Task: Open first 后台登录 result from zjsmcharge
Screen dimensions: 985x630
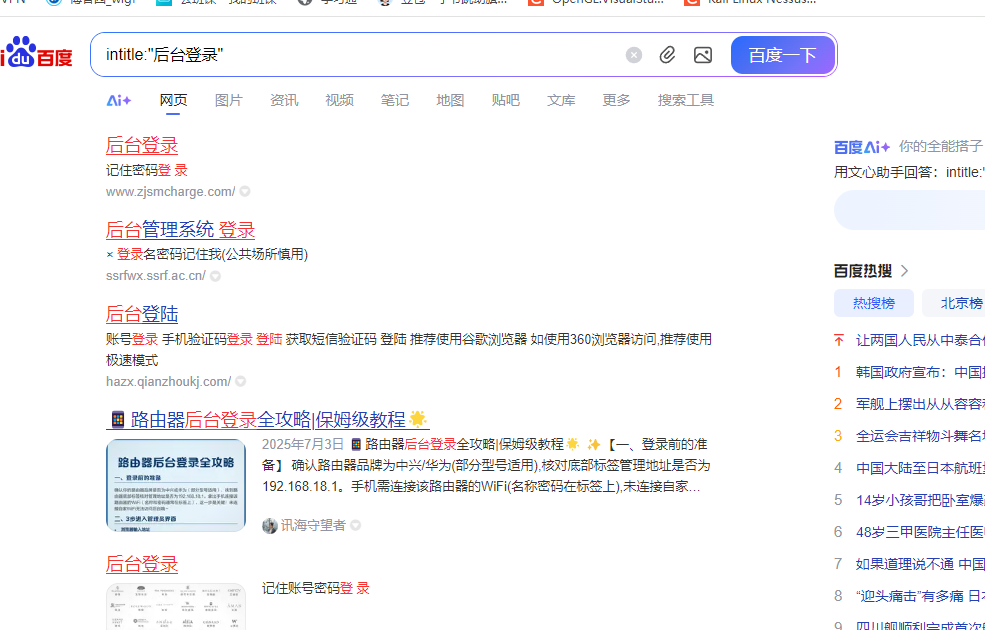Action: (142, 146)
